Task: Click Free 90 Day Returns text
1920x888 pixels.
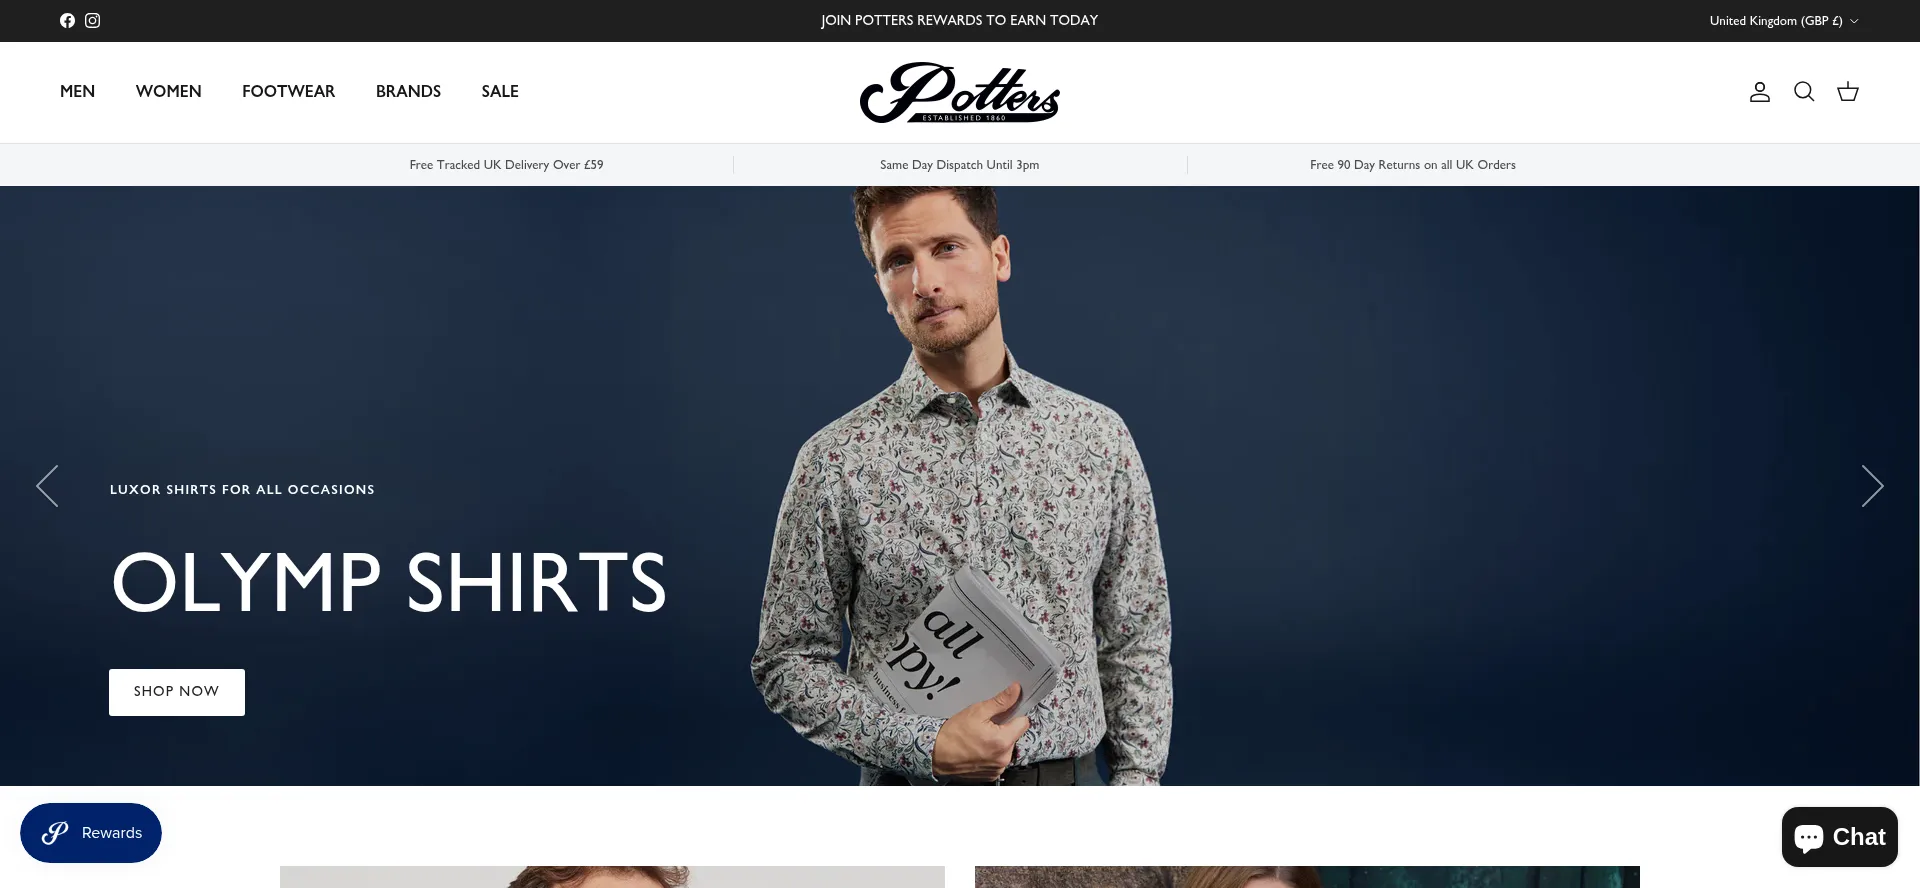Action: pos(1413,165)
